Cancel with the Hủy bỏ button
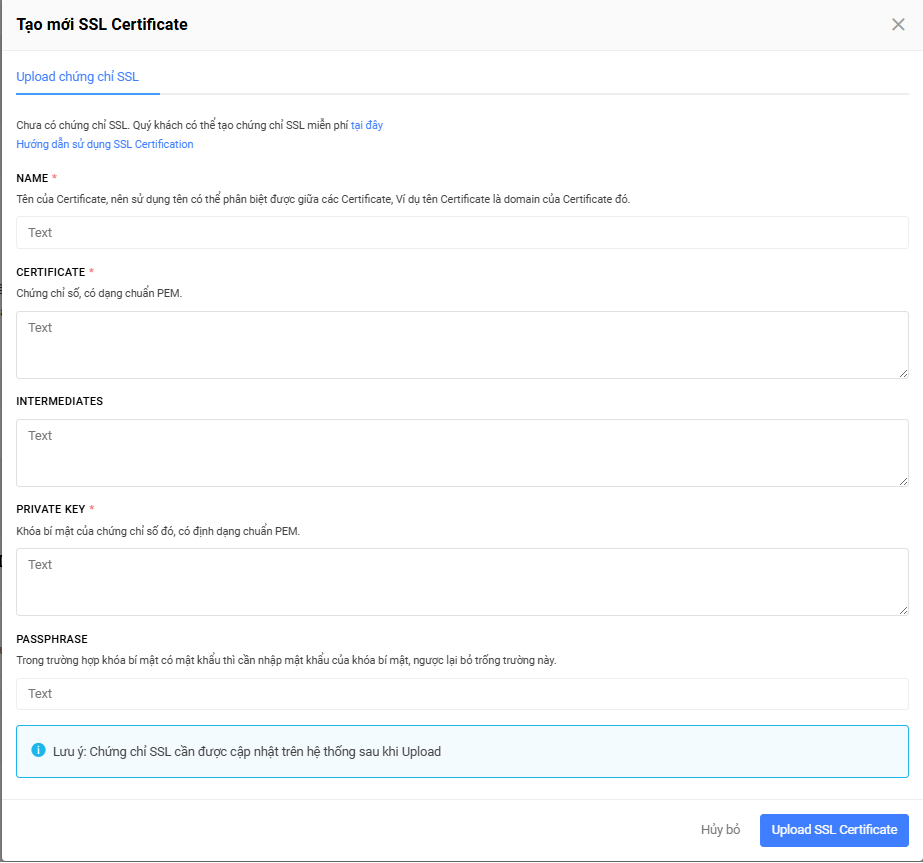Image resolution: width=923 pixels, height=863 pixels. (720, 830)
